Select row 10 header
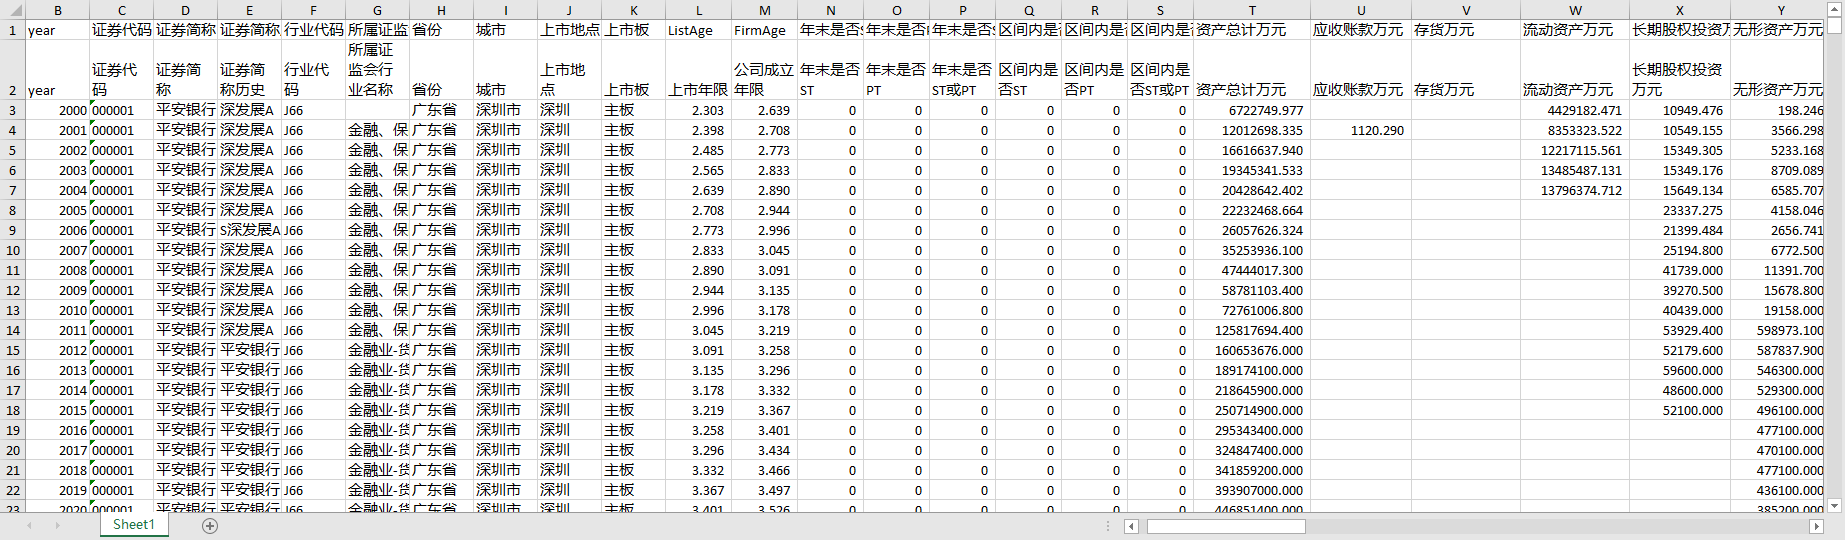Viewport: 1845px width, 540px height. 12,250
